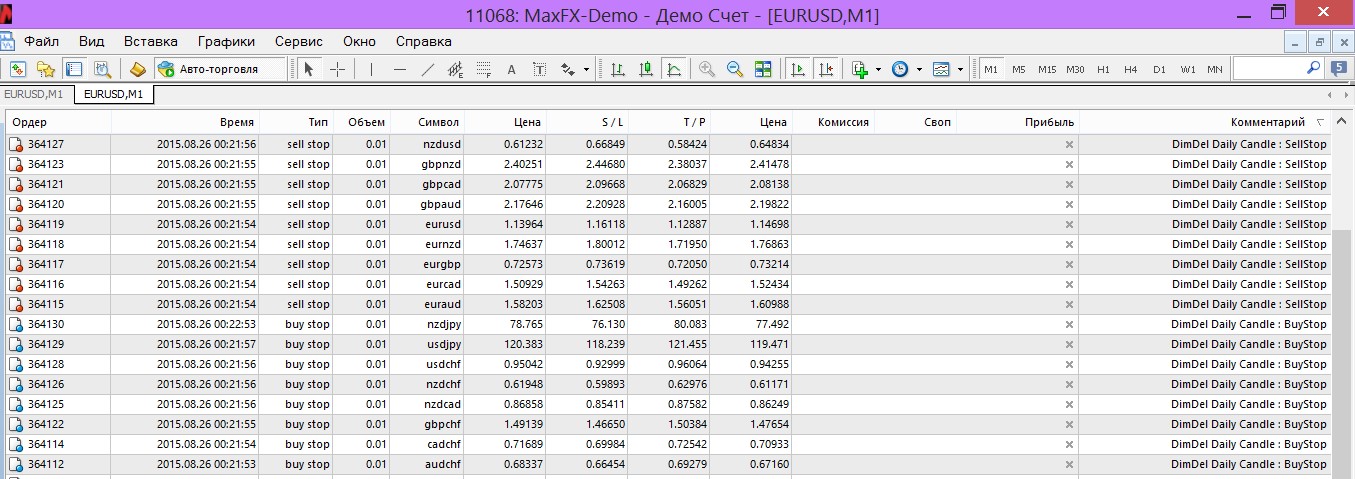Zoom out the chart with the minus magnifier
1355x479 pixels.
pyautogui.click(x=735, y=69)
